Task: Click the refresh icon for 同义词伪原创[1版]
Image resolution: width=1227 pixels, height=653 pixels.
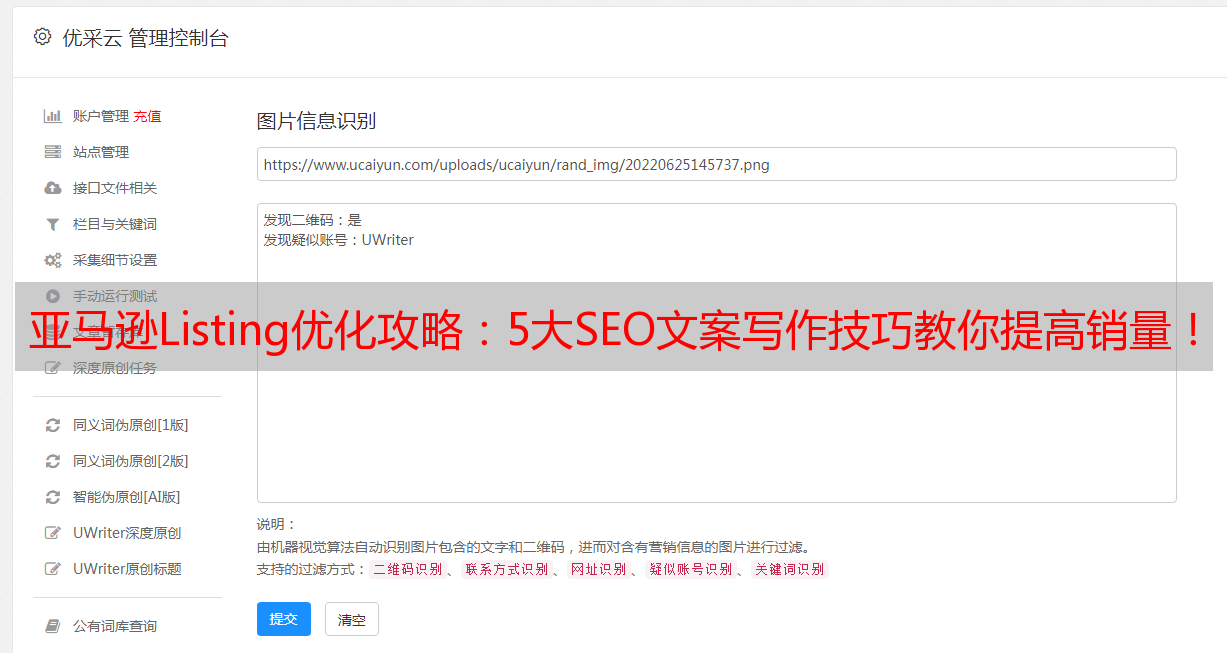Action: pyautogui.click(x=53, y=425)
